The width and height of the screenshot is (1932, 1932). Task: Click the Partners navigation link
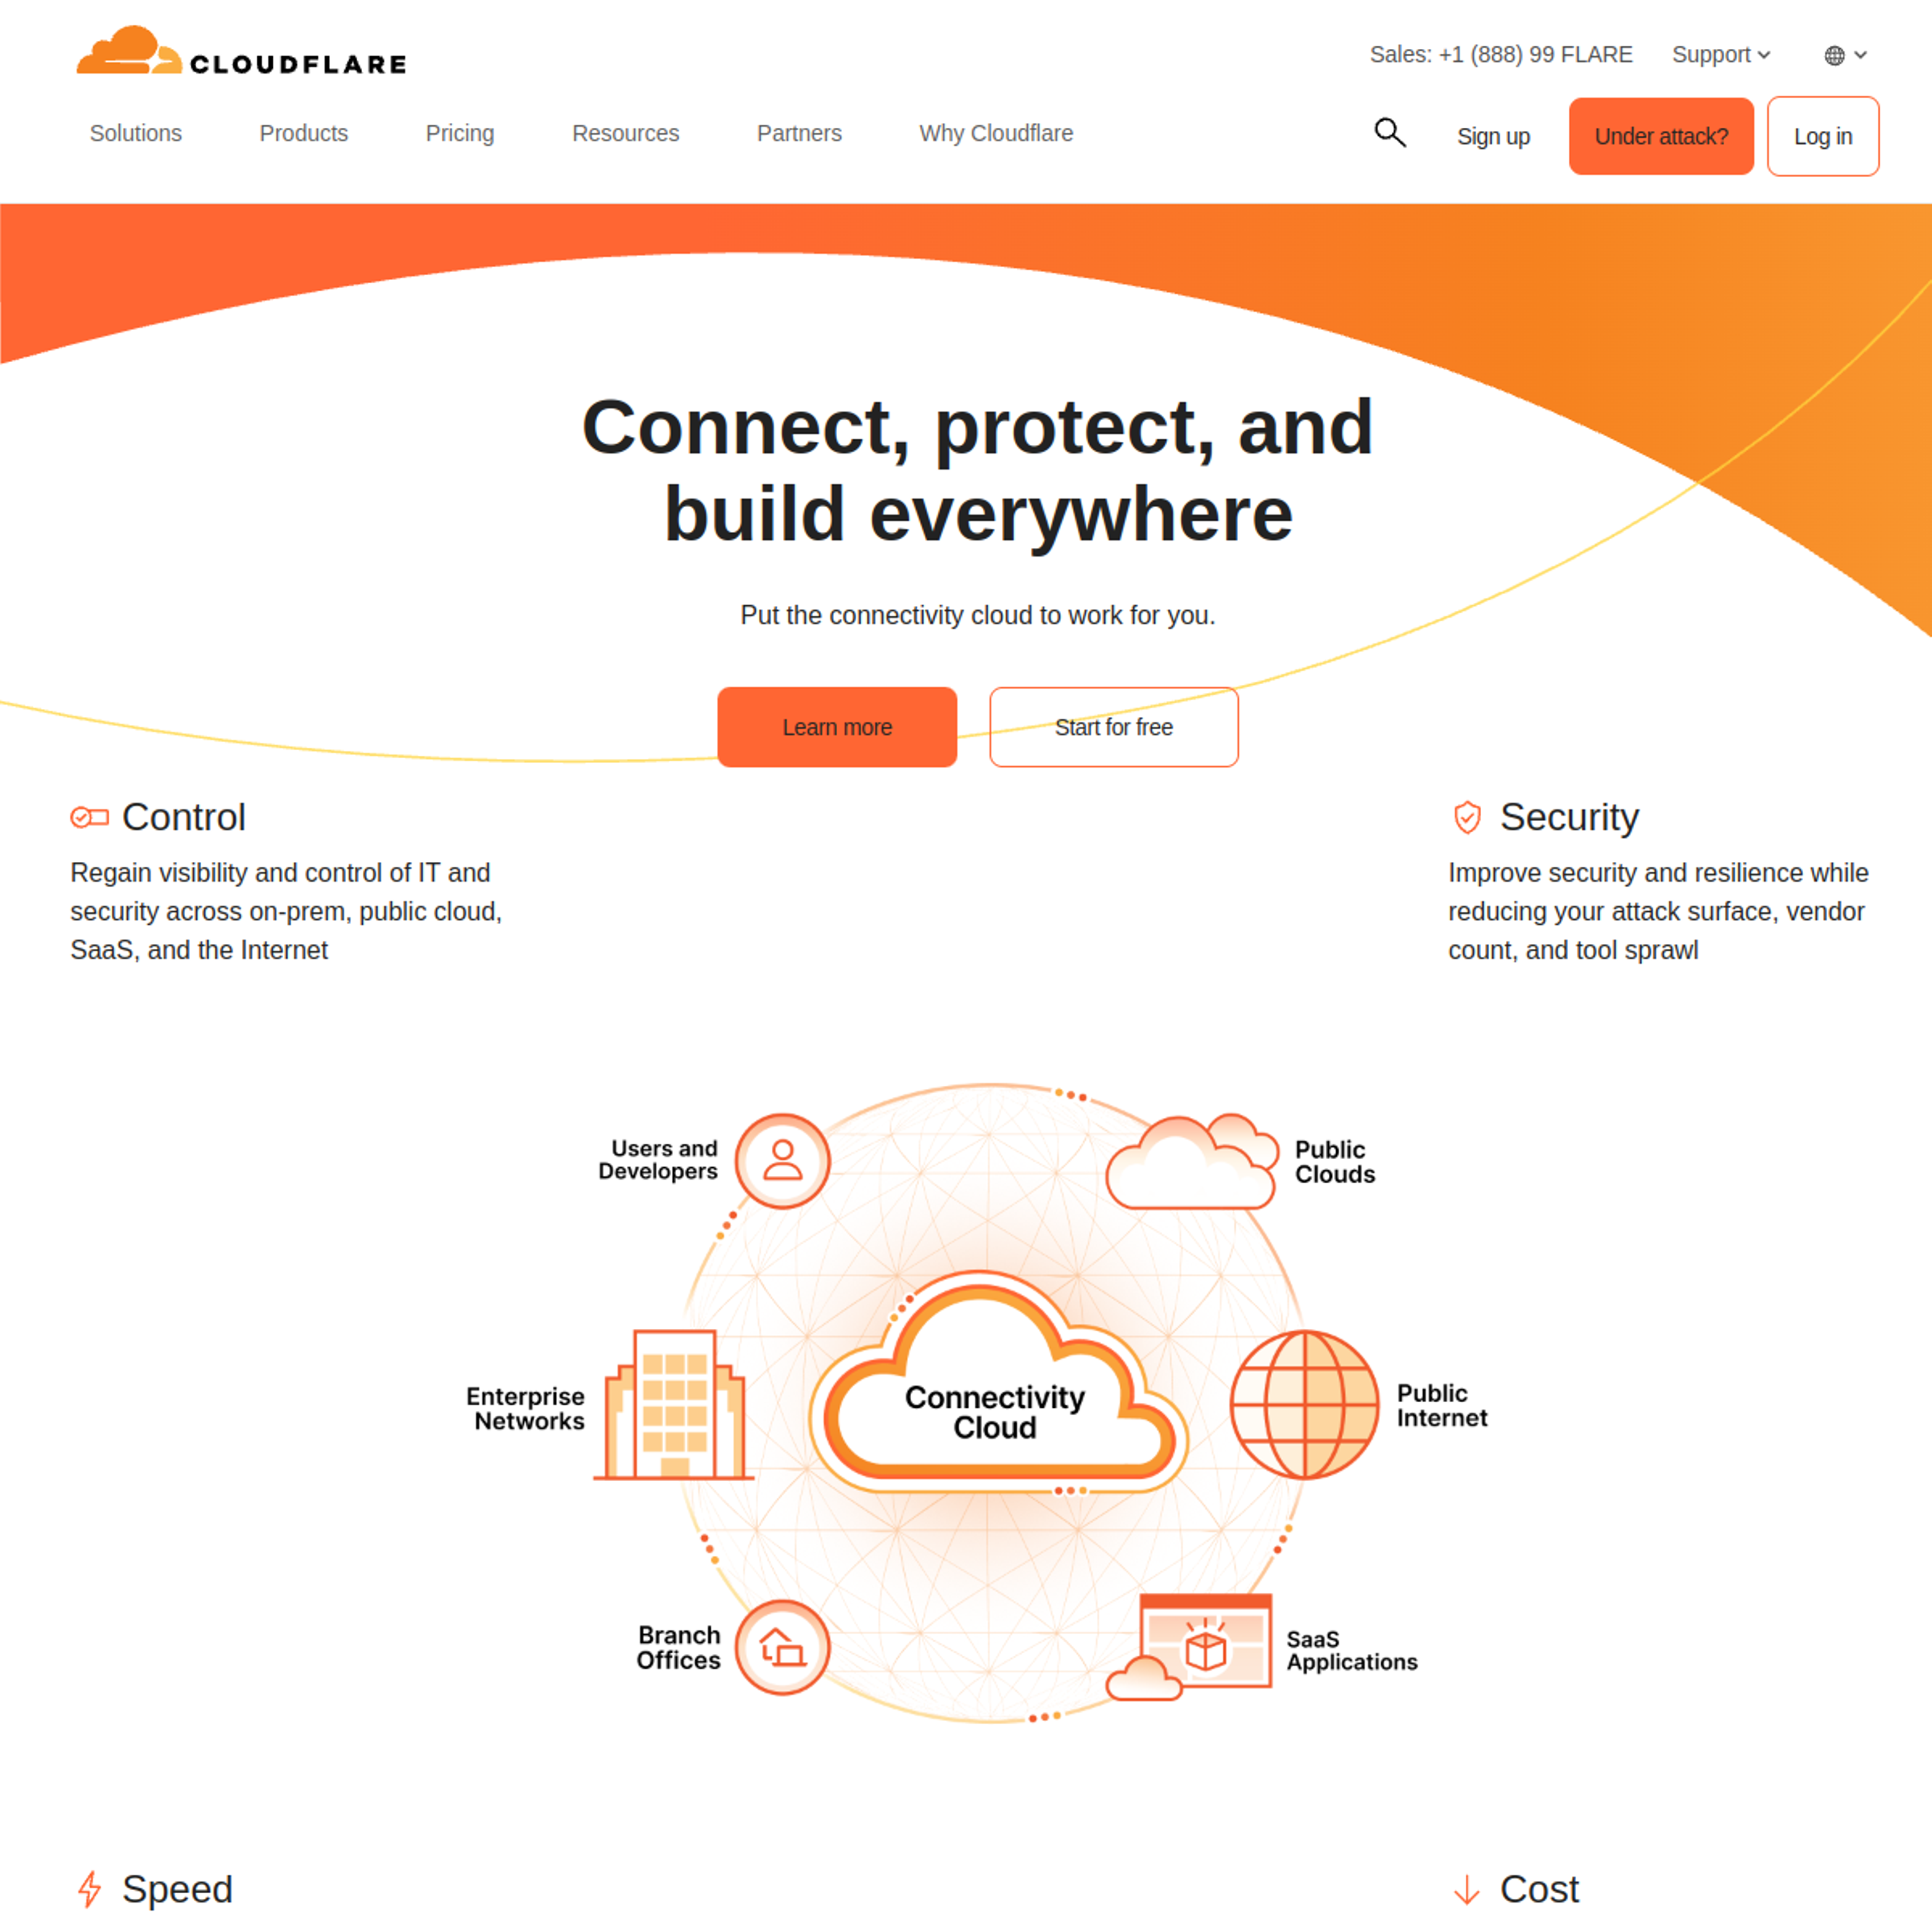[x=799, y=133]
